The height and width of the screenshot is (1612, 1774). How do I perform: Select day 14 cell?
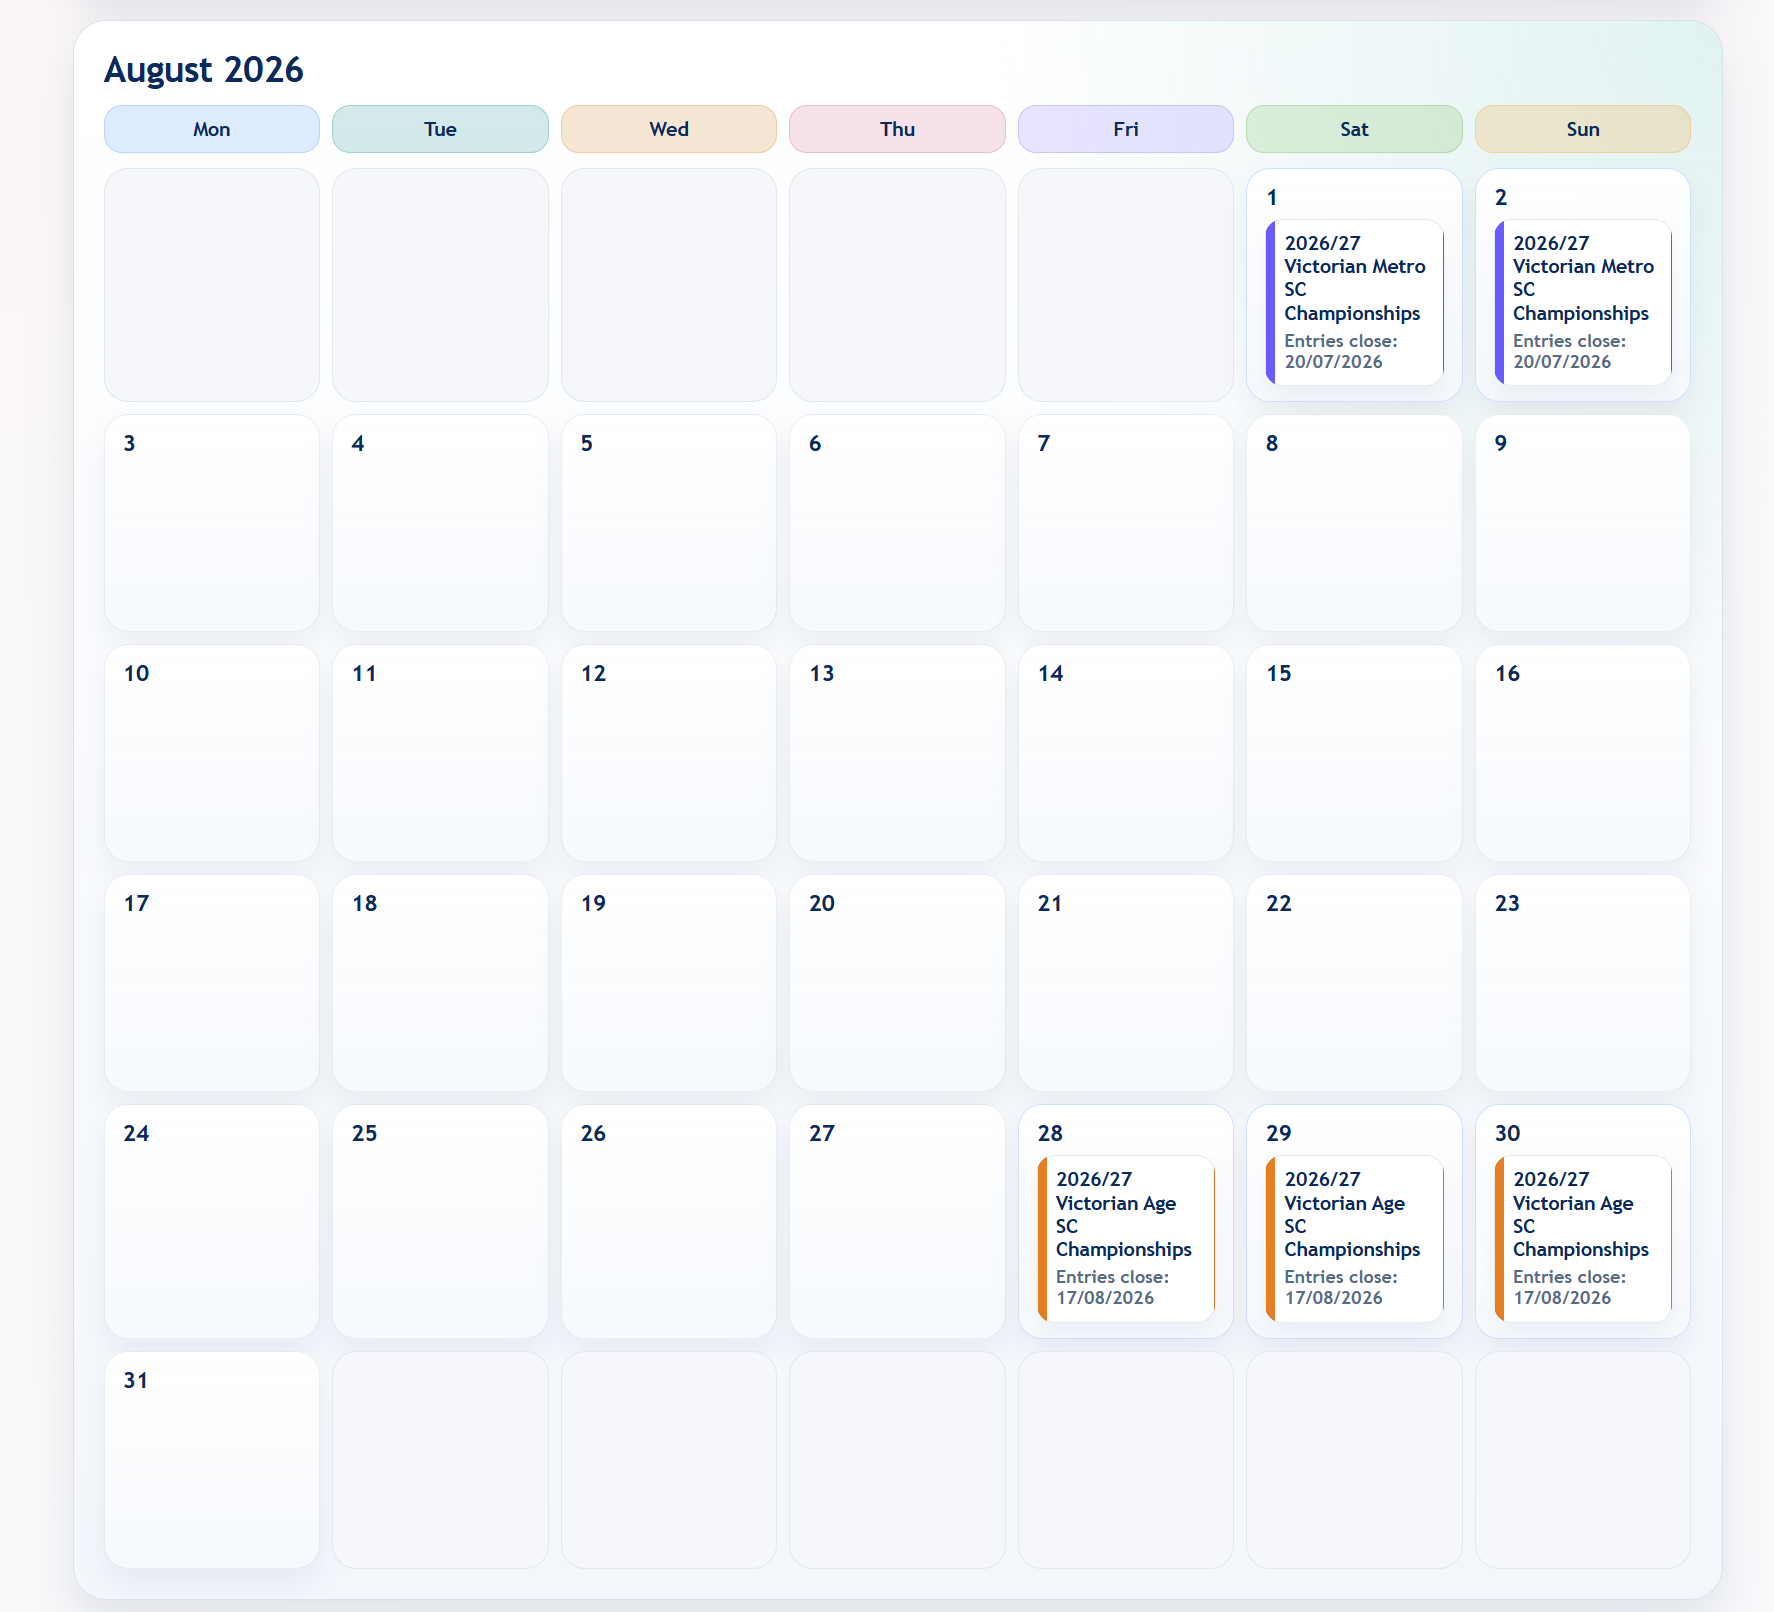(x=1126, y=753)
